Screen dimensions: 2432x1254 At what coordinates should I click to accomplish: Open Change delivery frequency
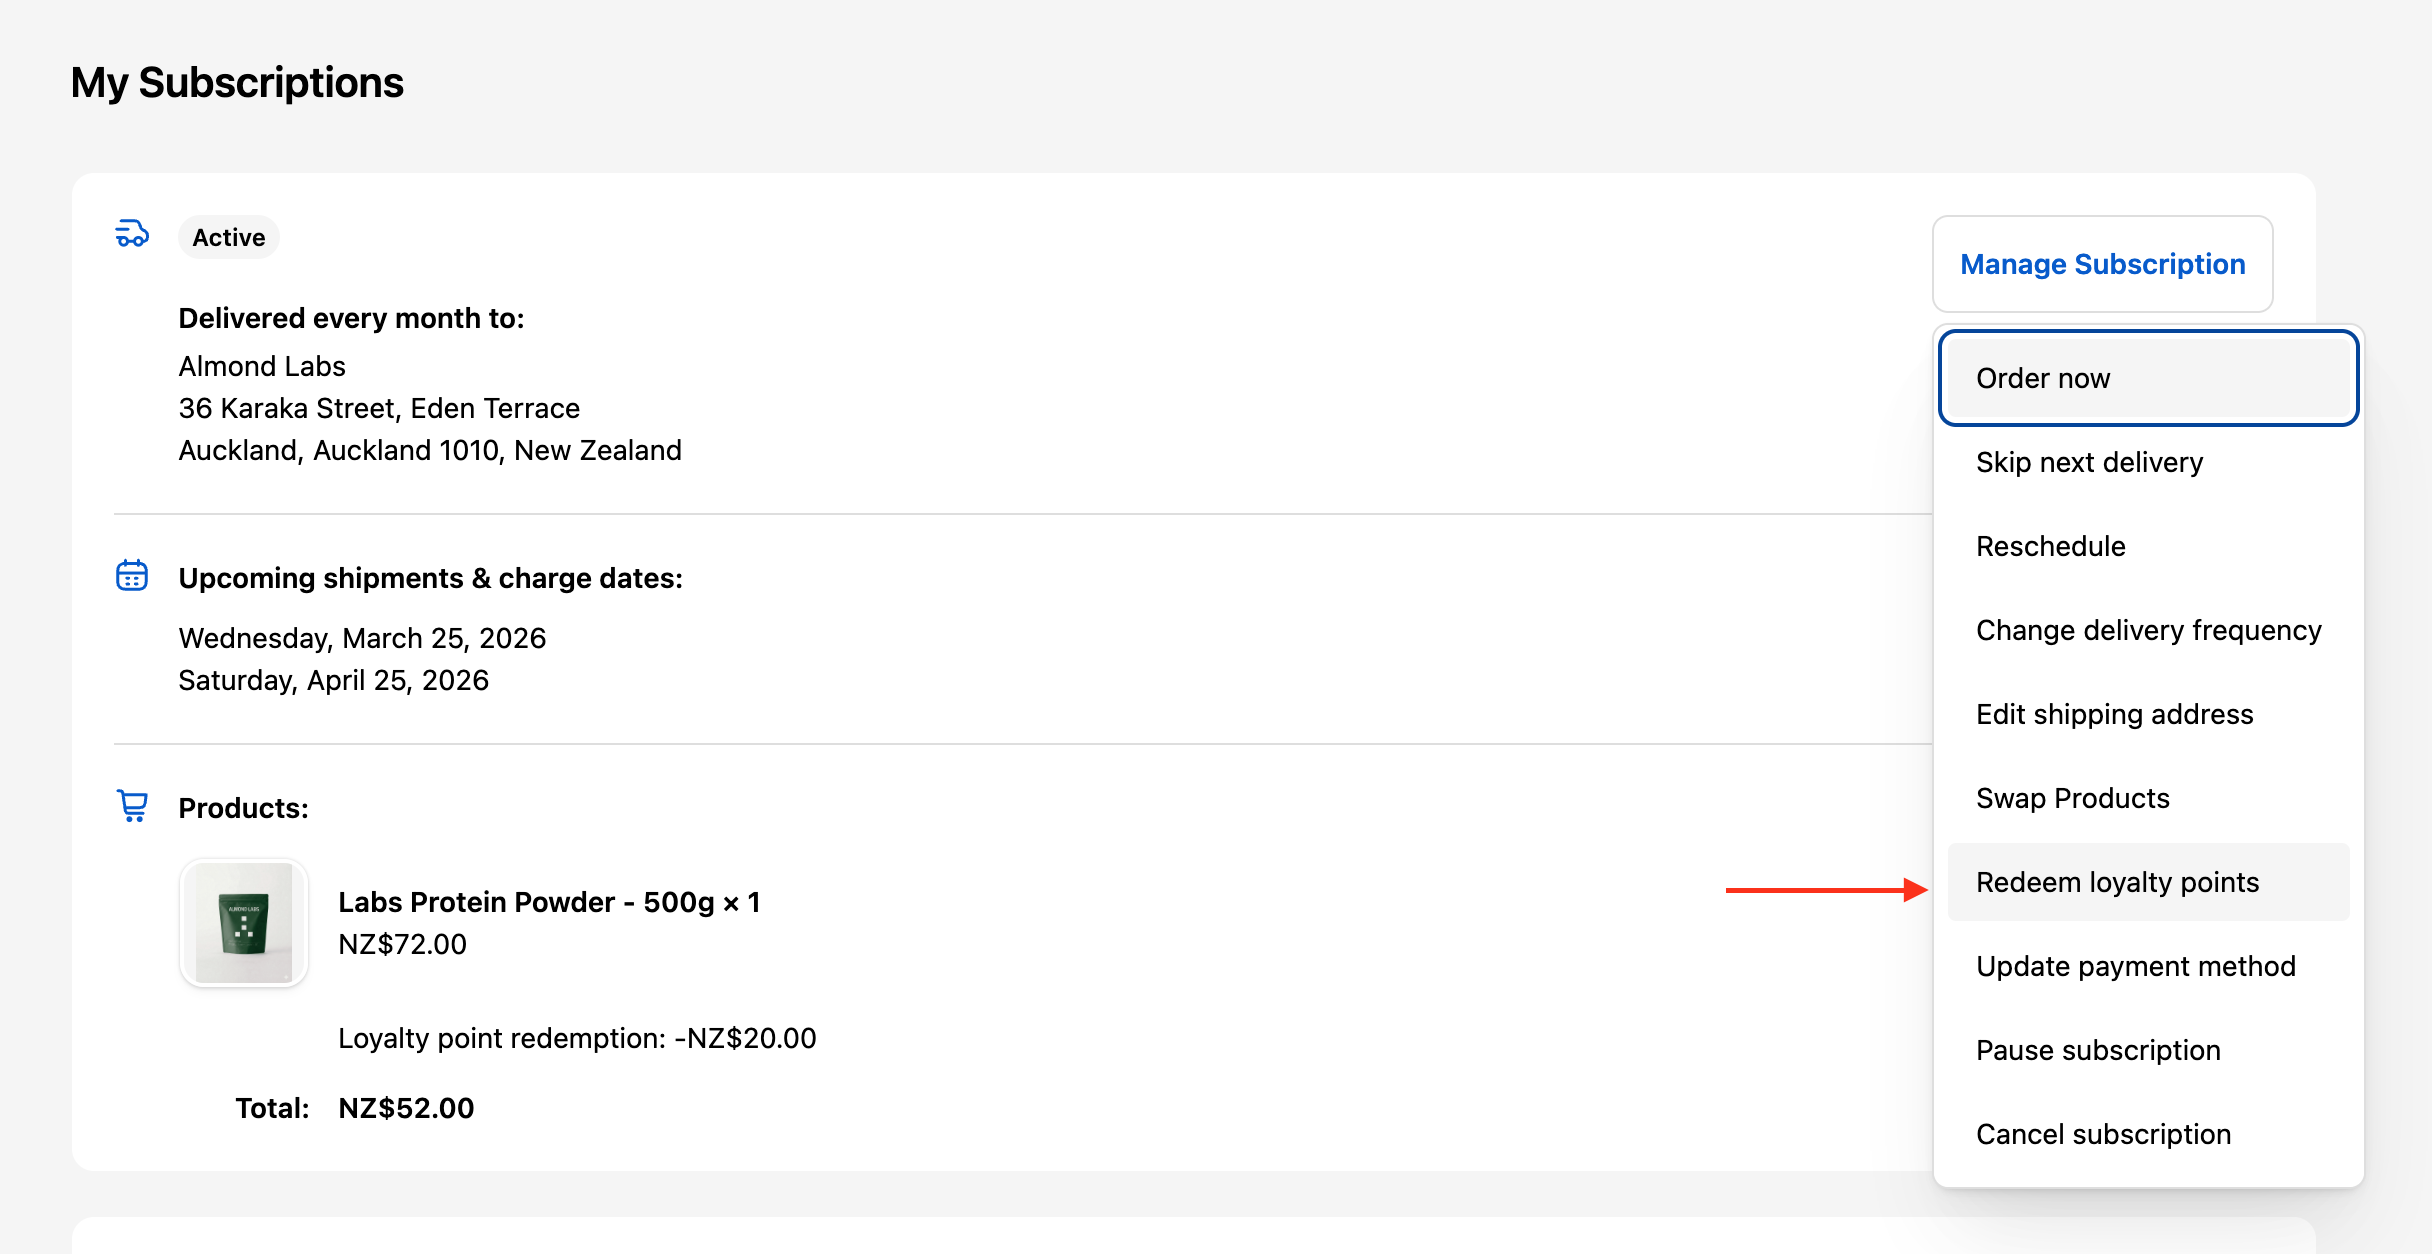tap(2148, 630)
